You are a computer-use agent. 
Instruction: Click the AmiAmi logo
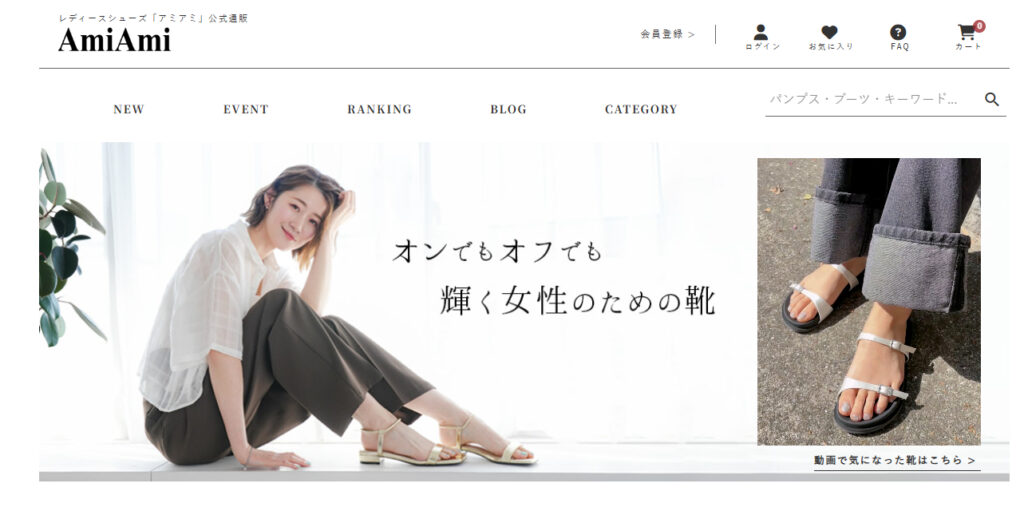(x=114, y=40)
